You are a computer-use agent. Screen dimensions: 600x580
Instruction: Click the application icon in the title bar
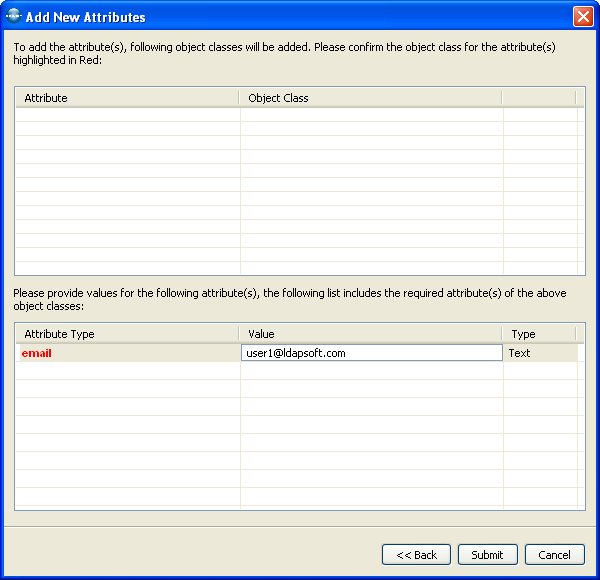[13, 16]
